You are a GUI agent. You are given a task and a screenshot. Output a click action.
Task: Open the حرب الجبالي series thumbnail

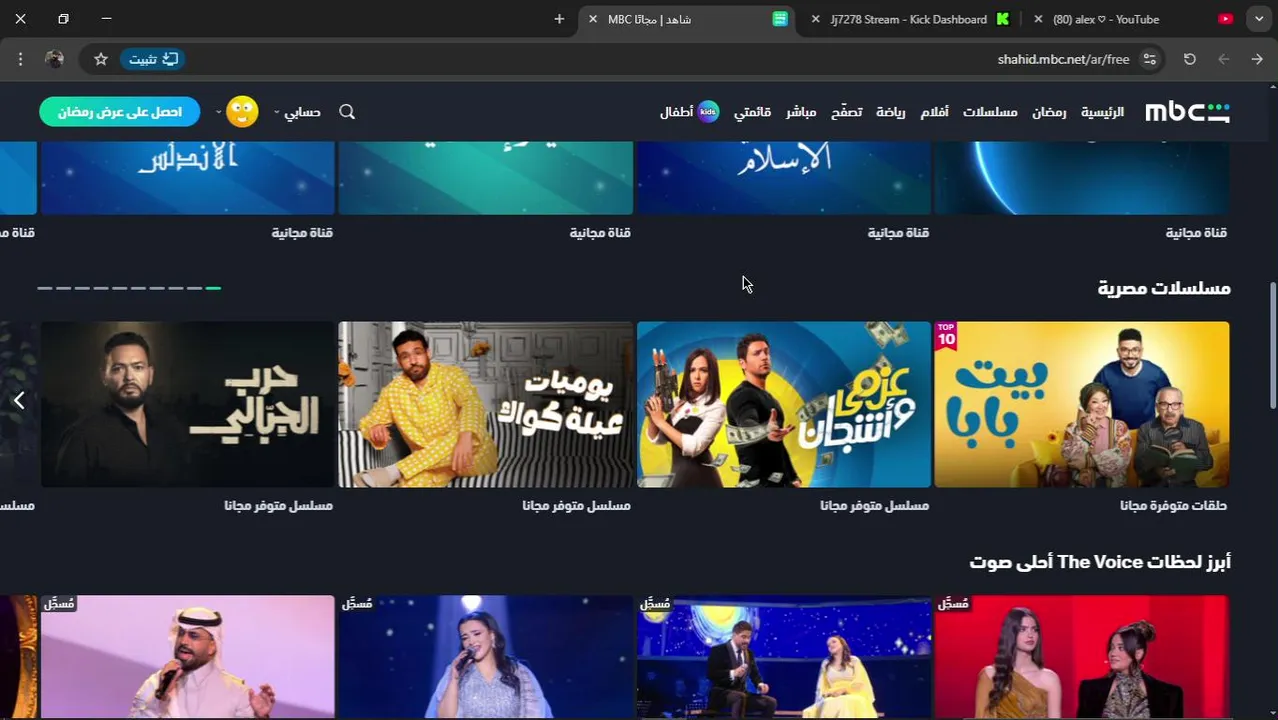pyautogui.click(x=188, y=404)
